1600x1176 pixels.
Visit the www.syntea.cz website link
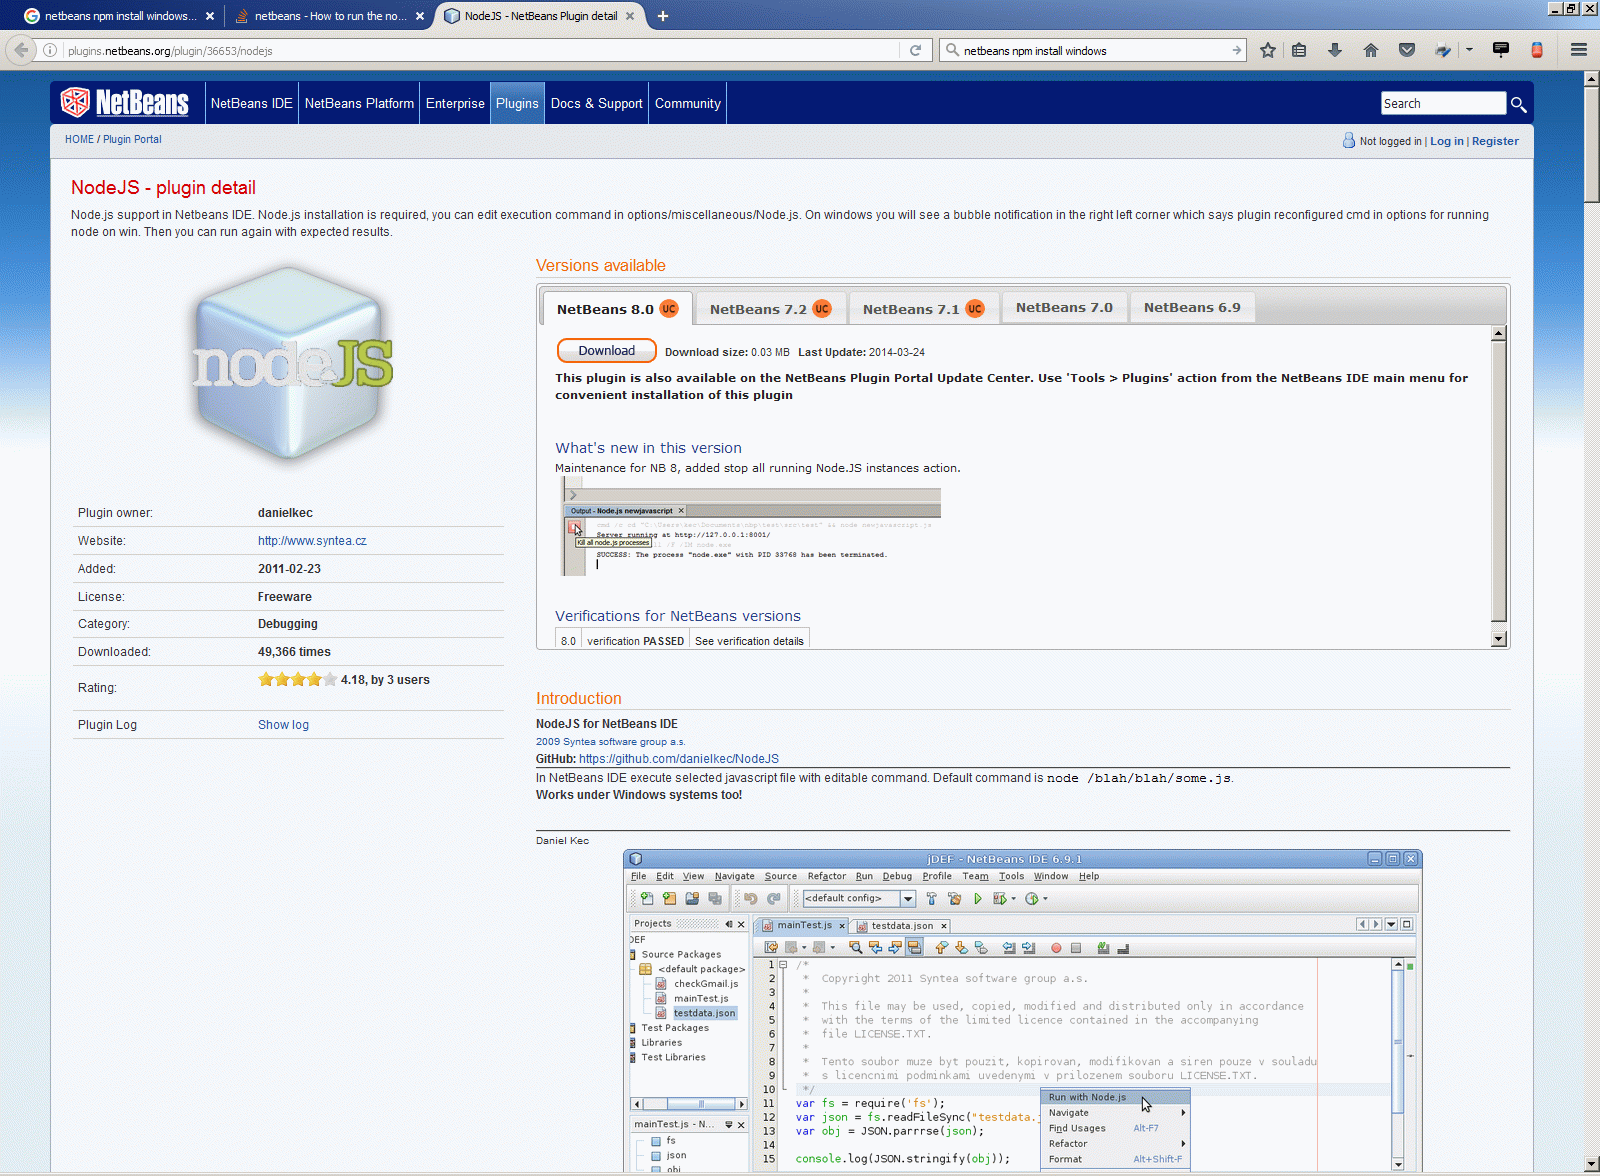(x=312, y=541)
